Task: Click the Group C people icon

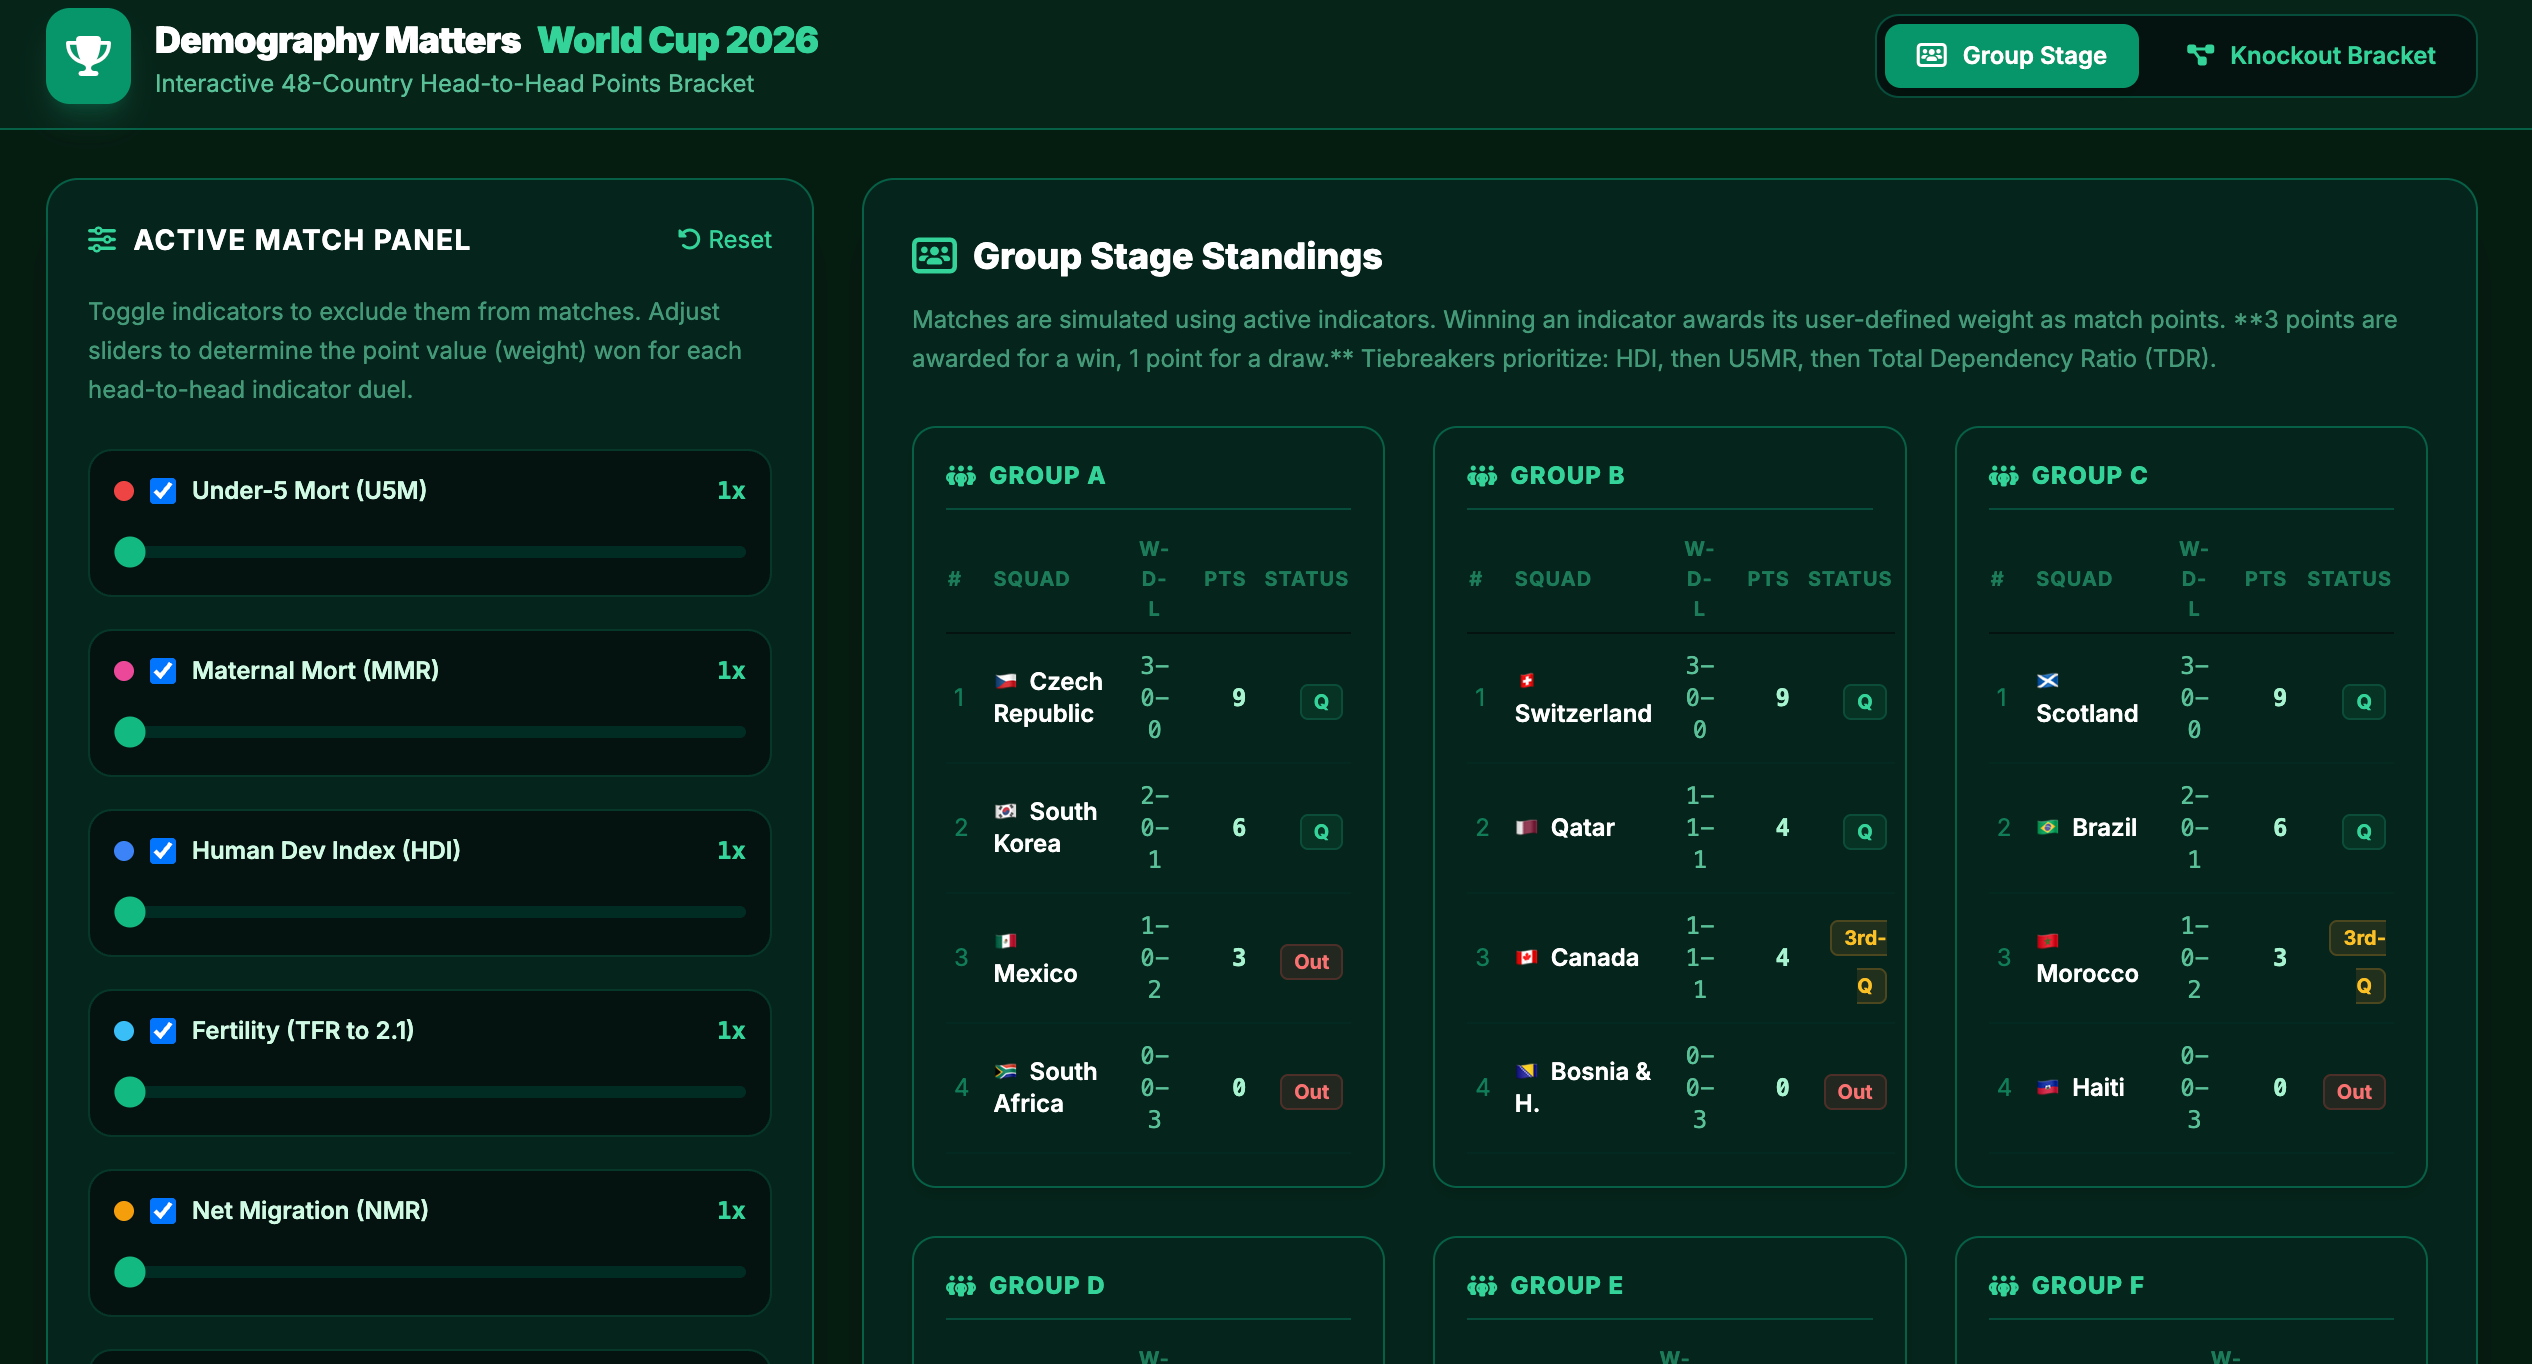Action: tap(2004, 476)
